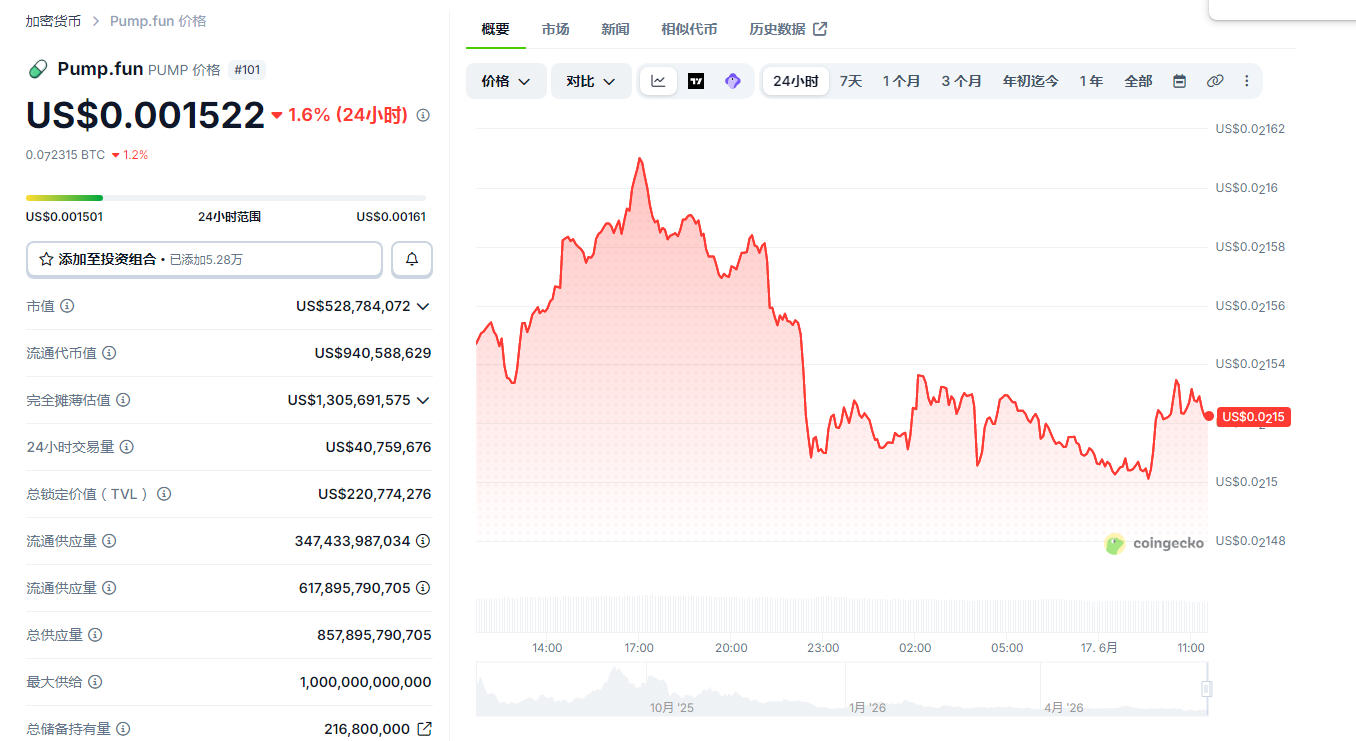Image resolution: width=1356 pixels, height=741 pixels.
Task: Go to 加密货币 breadcrumb link
Action: point(53,20)
